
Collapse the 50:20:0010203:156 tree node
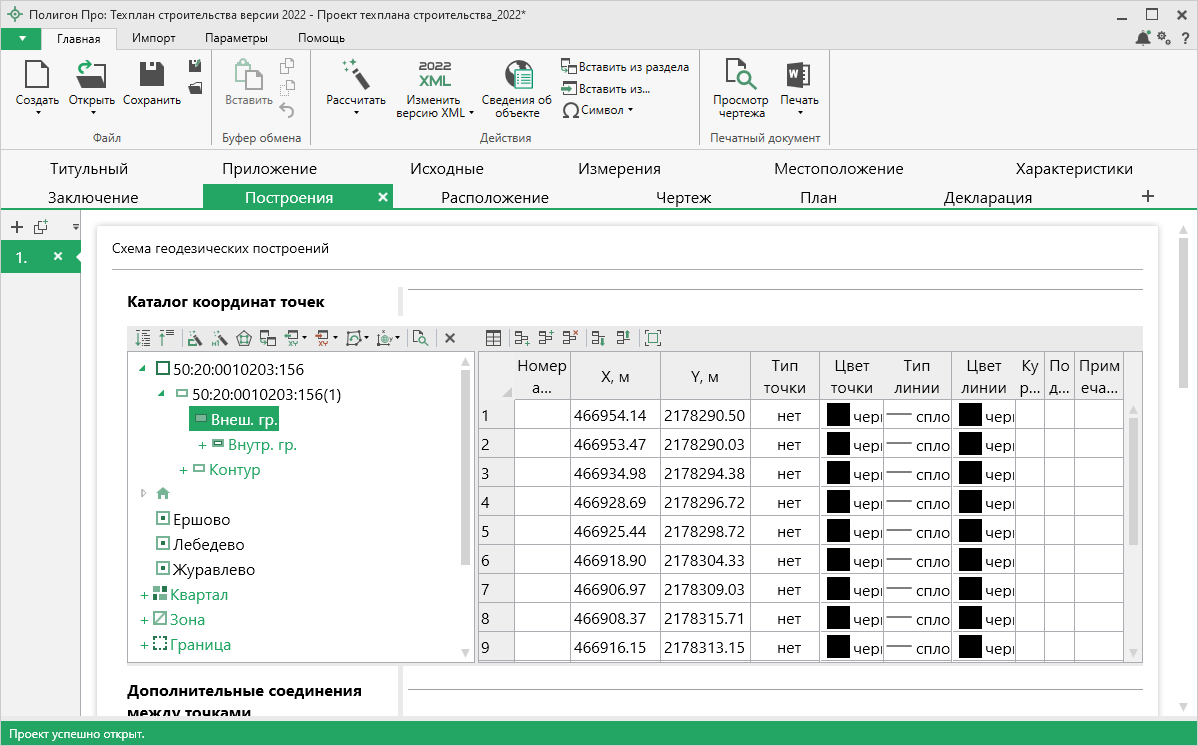pyautogui.click(x=142, y=369)
